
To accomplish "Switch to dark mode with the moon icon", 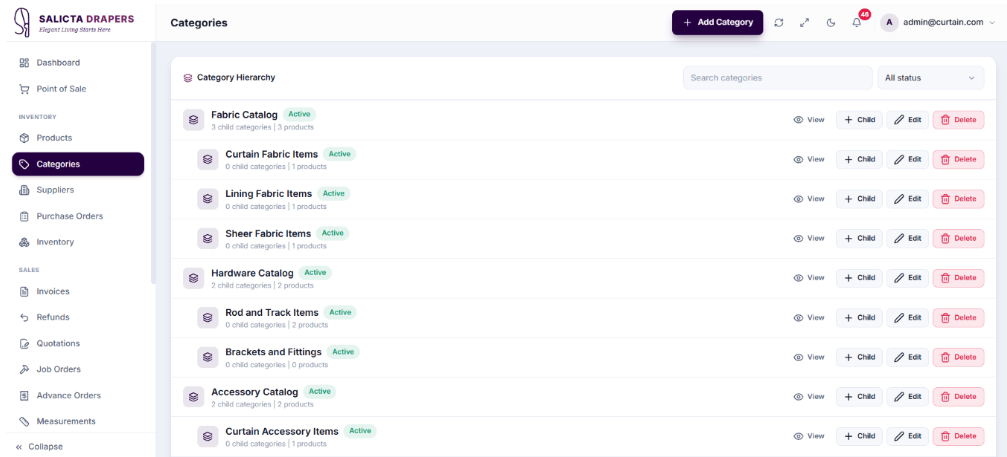I will [830, 22].
